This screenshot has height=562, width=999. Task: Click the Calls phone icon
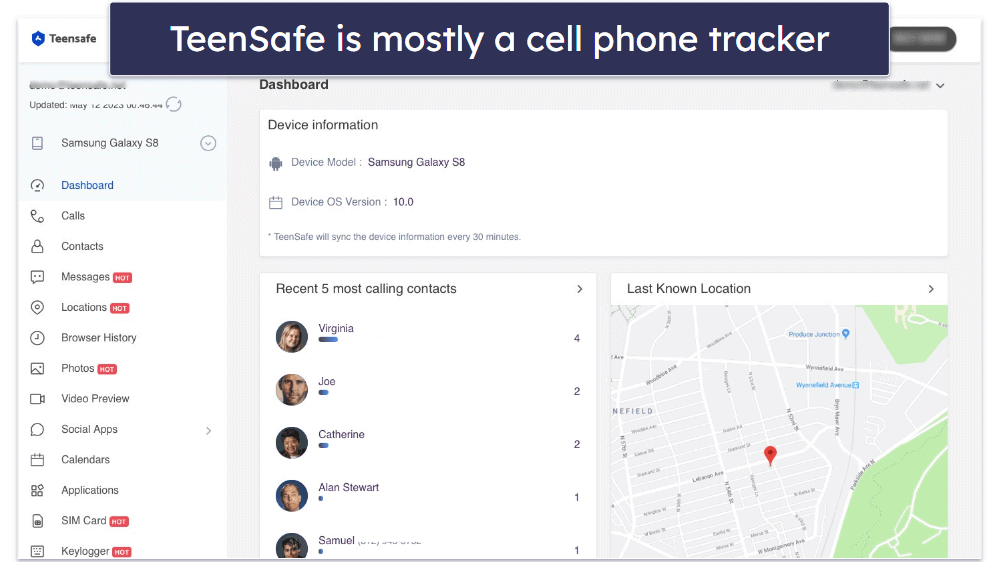tap(38, 216)
